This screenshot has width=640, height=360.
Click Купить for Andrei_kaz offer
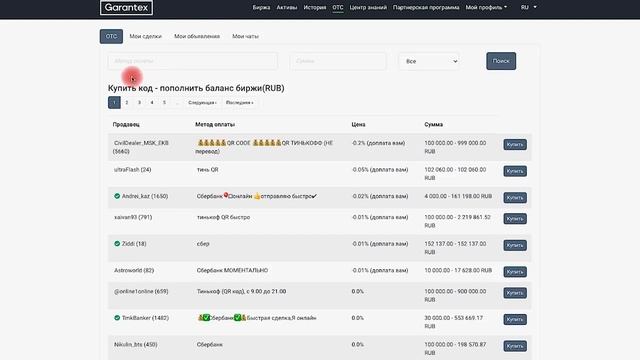click(515, 198)
